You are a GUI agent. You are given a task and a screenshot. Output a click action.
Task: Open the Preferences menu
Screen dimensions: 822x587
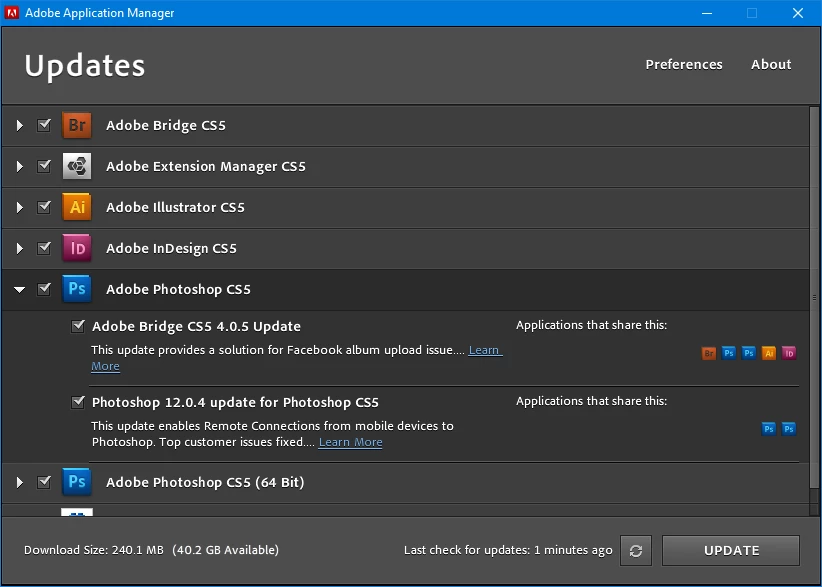point(684,64)
